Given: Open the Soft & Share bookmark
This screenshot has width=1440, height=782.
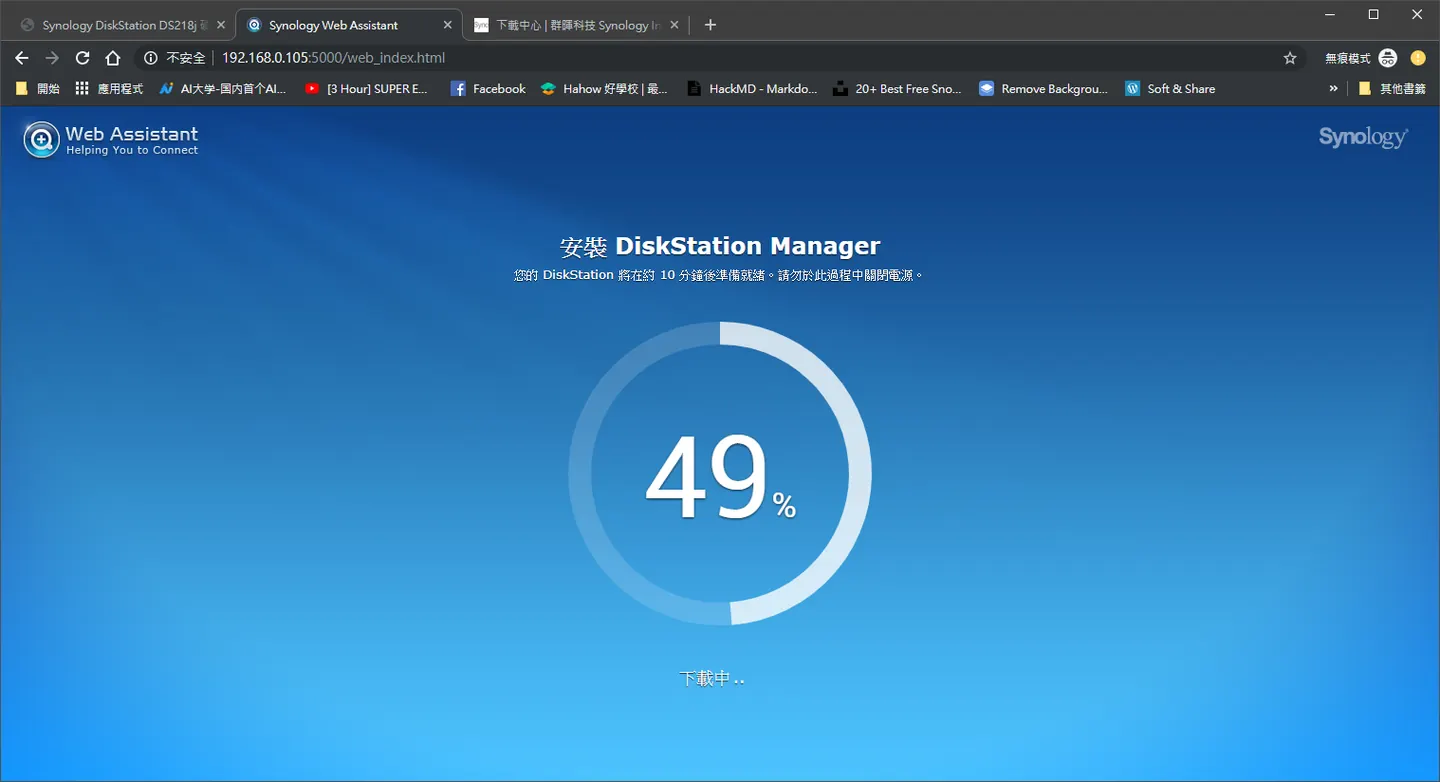Looking at the screenshot, I should pos(1170,89).
